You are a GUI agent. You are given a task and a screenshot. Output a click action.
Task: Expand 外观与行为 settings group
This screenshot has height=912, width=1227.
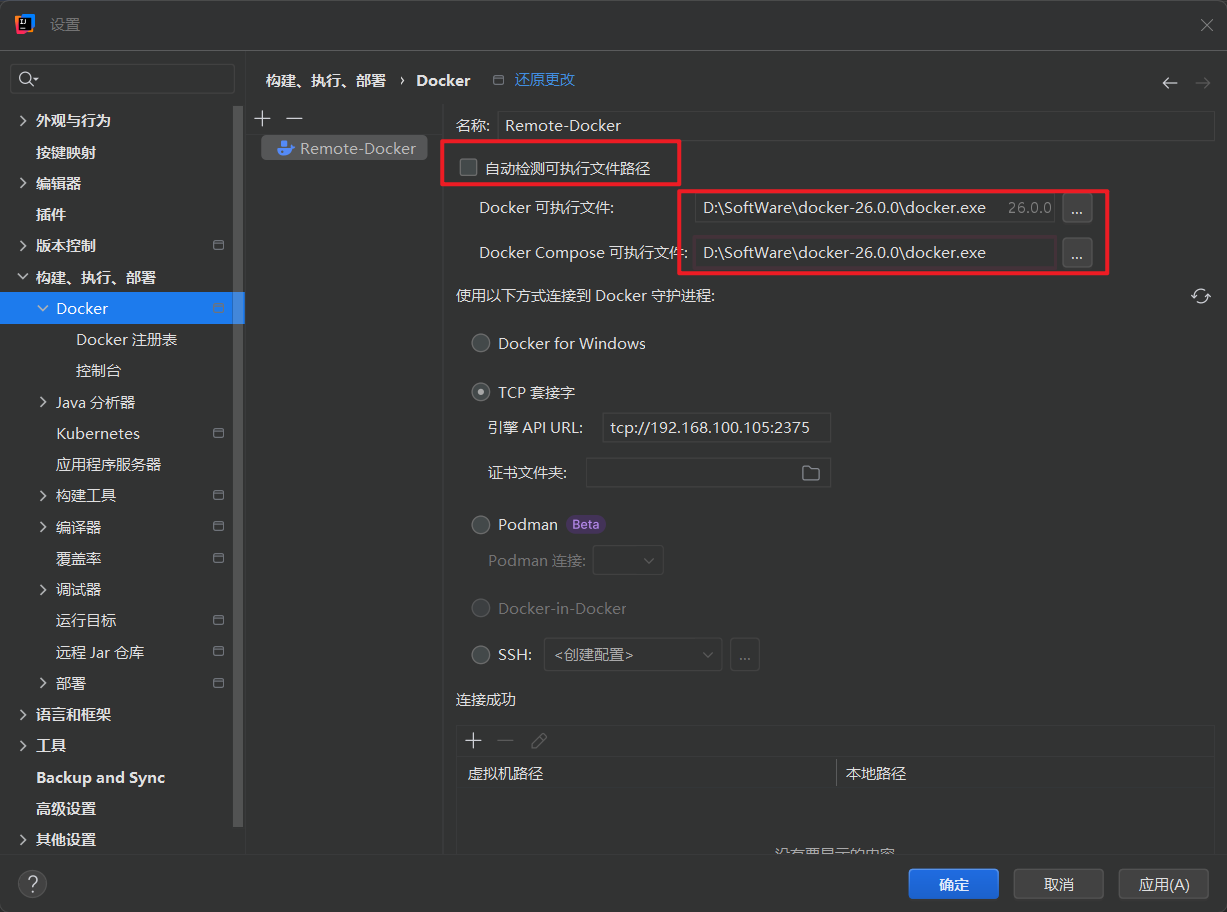(23, 120)
